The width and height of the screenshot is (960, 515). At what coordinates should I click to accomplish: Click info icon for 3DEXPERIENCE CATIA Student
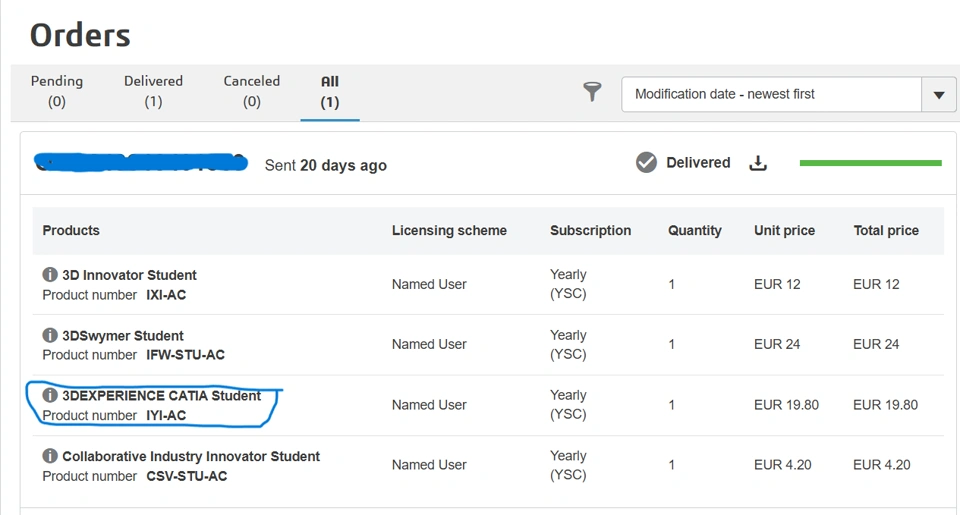pos(50,396)
